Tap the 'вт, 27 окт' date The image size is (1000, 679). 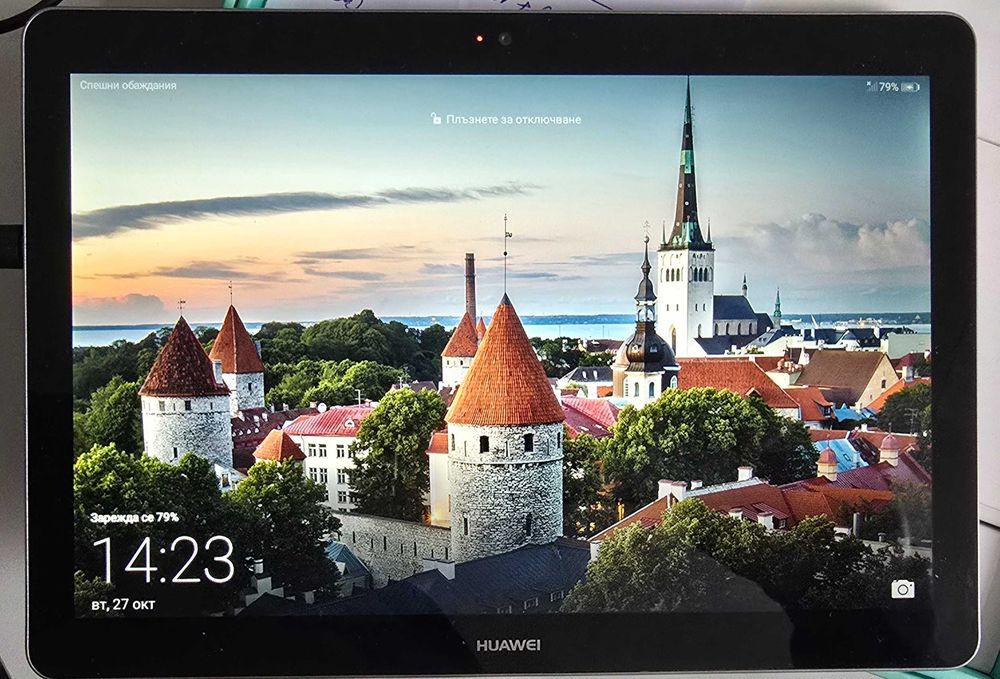tap(123, 604)
